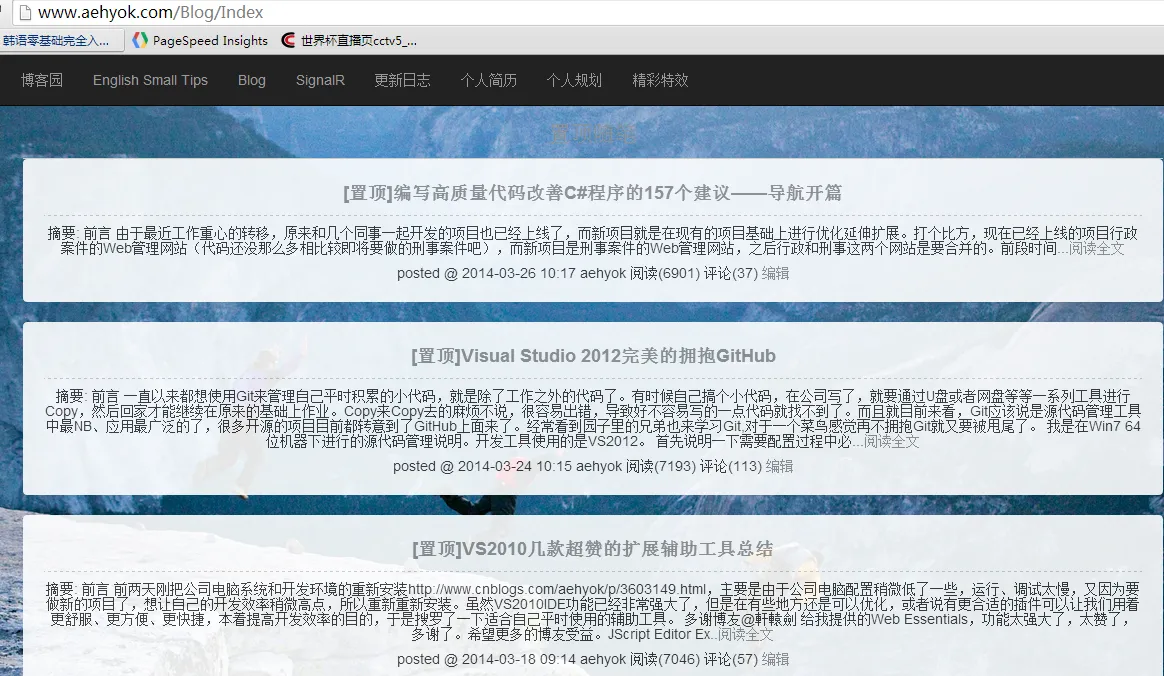This screenshot has height=676, width=1164.
Task: Click 阅读全文 on the C# 157 suggestions post
Action: point(1096,249)
